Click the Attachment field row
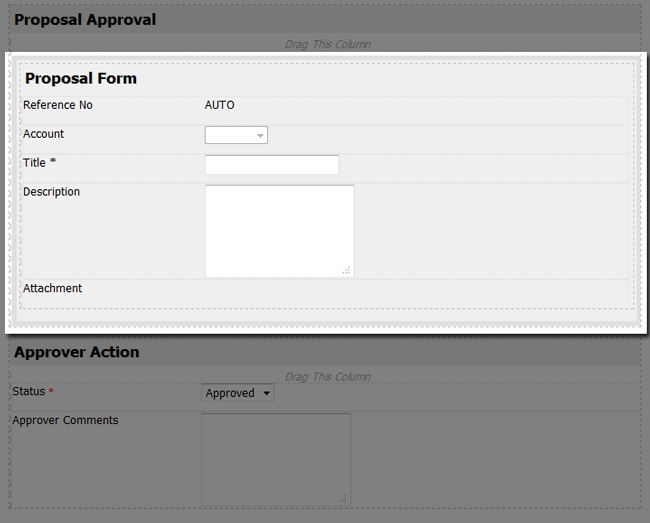This screenshot has height=523, width=650. tap(53, 288)
